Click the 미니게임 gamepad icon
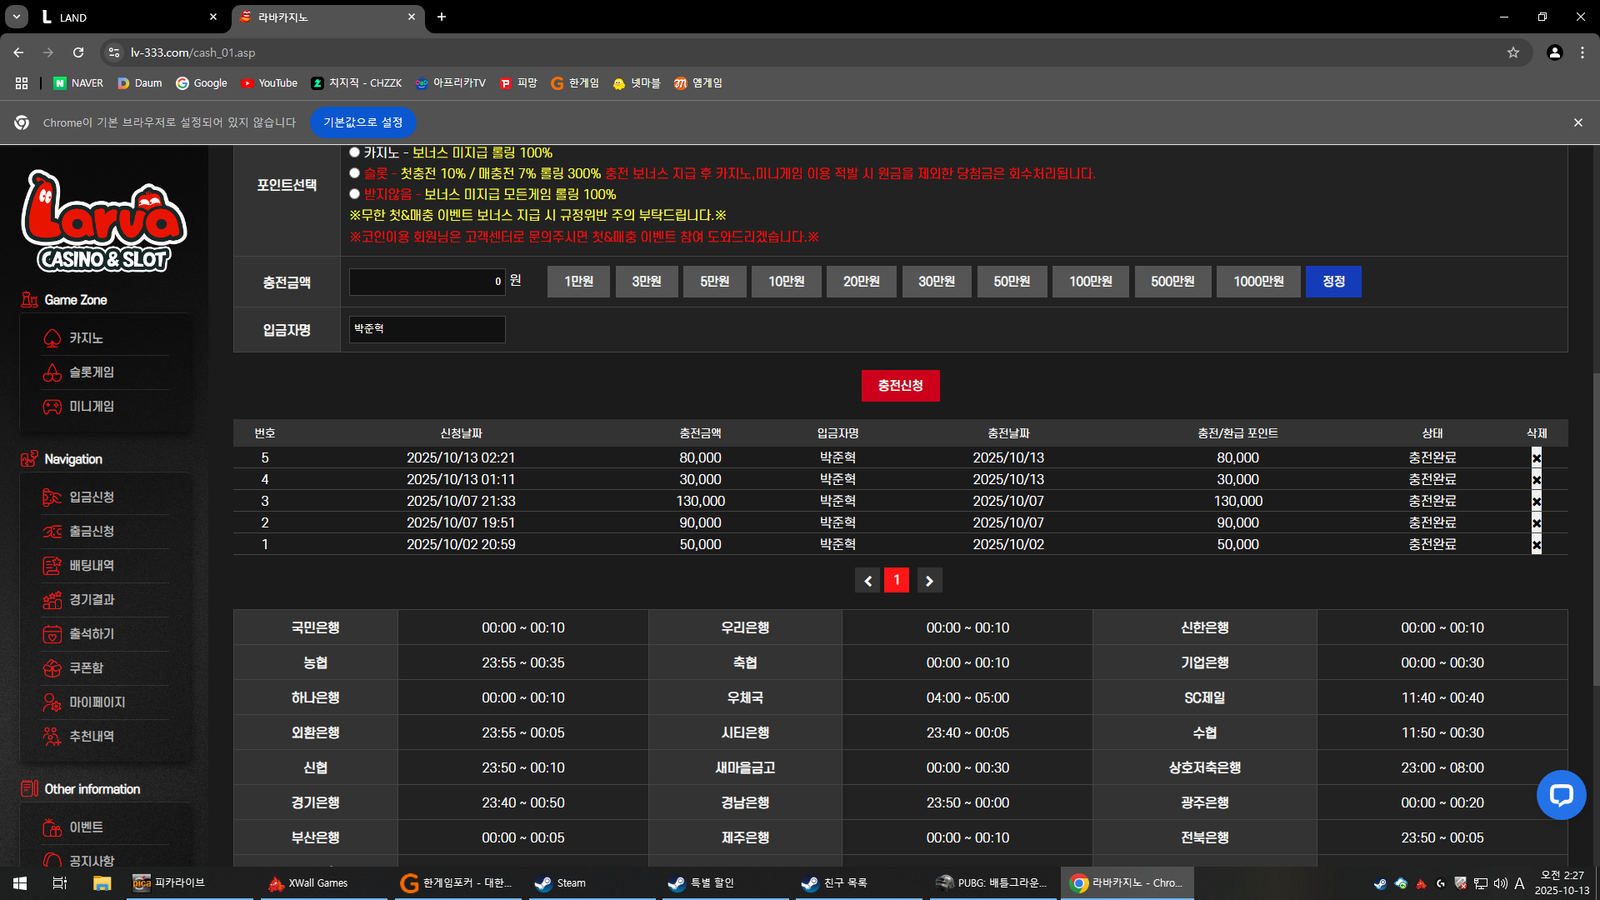This screenshot has height=900, width=1600. click(x=52, y=407)
